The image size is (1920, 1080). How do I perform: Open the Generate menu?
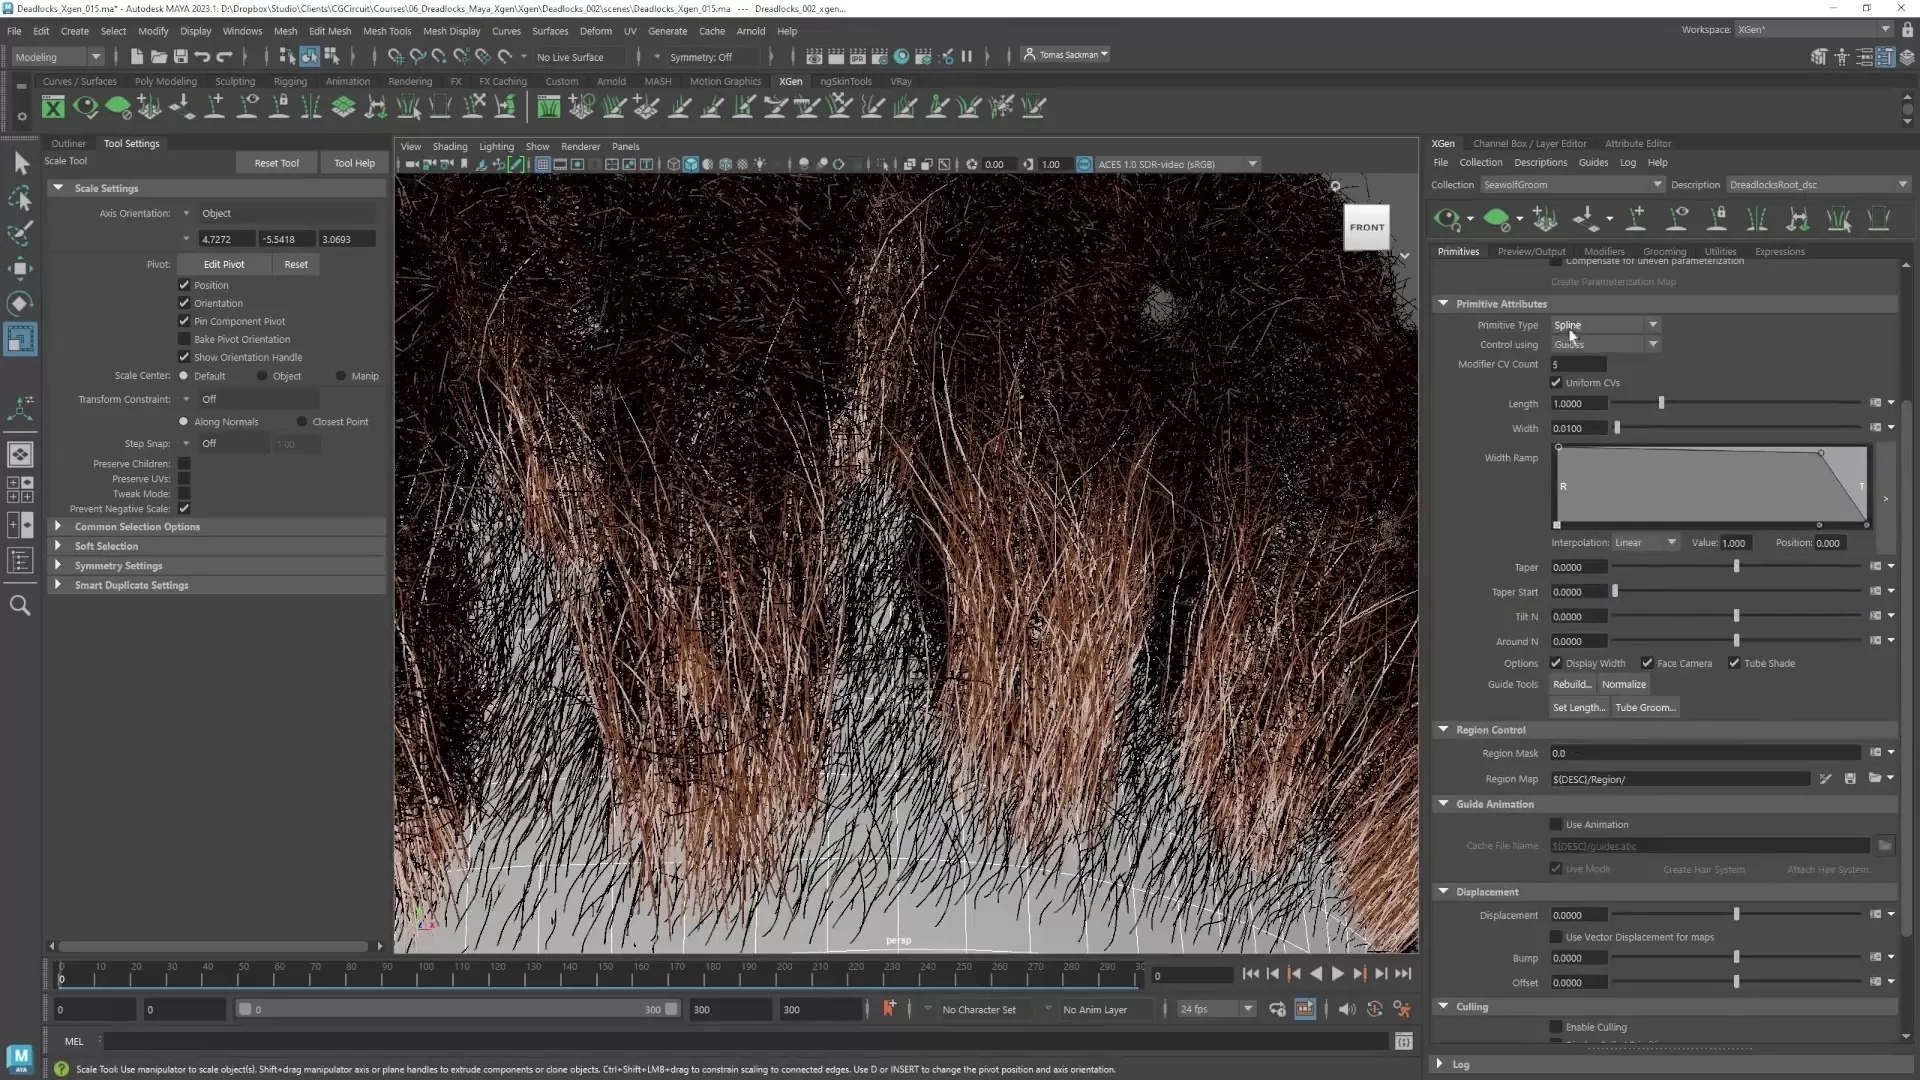[667, 31]
